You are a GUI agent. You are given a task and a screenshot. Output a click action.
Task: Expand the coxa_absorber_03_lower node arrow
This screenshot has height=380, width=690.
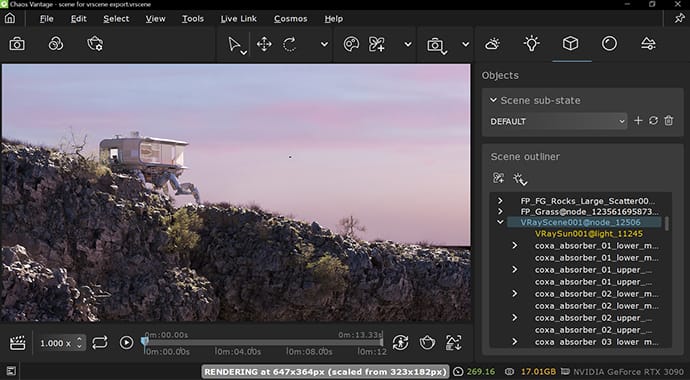click(514, 341)
